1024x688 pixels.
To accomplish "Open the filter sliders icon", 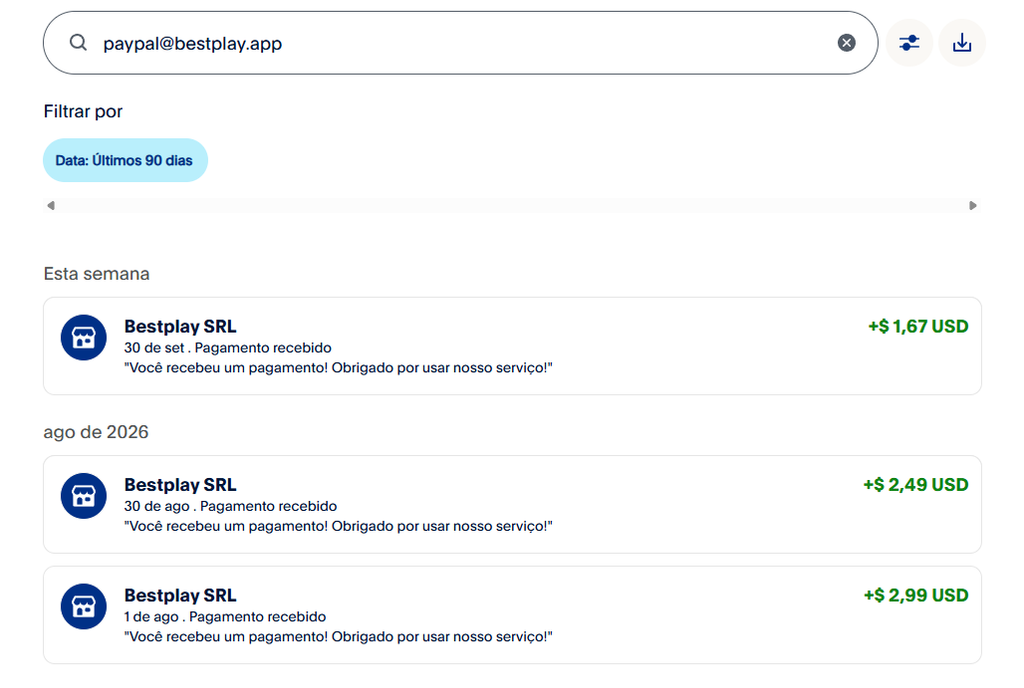I will coord(909,43).
